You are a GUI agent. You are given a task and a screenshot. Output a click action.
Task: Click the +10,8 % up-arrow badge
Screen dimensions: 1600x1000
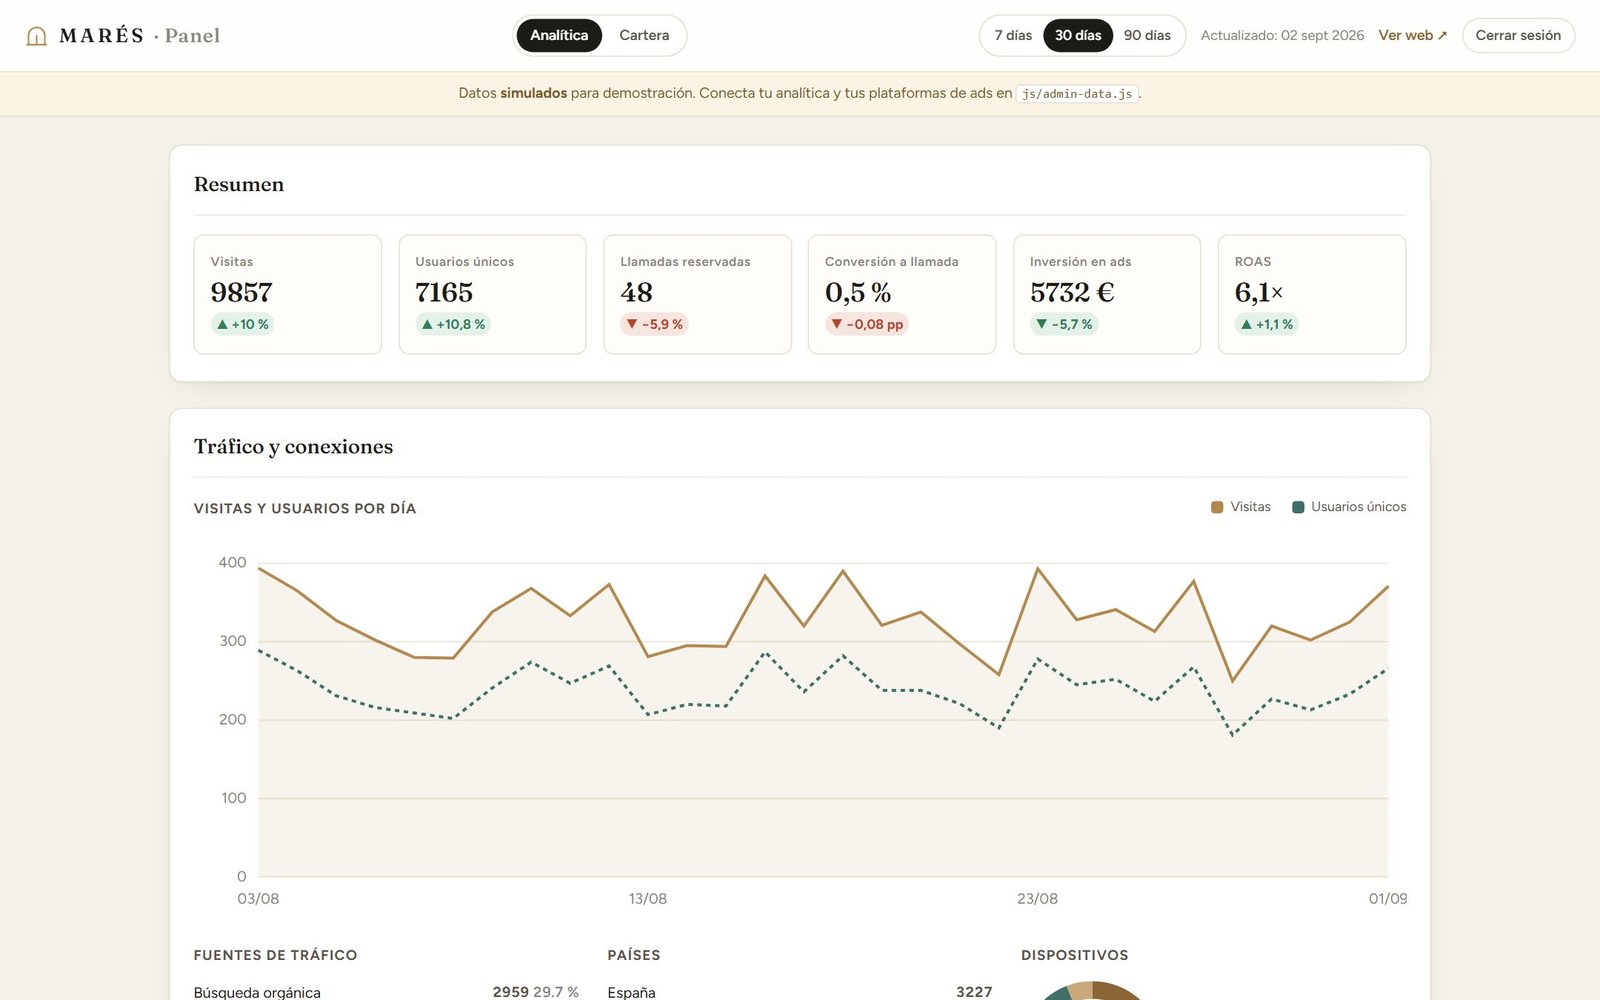click(x=453, y=324)
